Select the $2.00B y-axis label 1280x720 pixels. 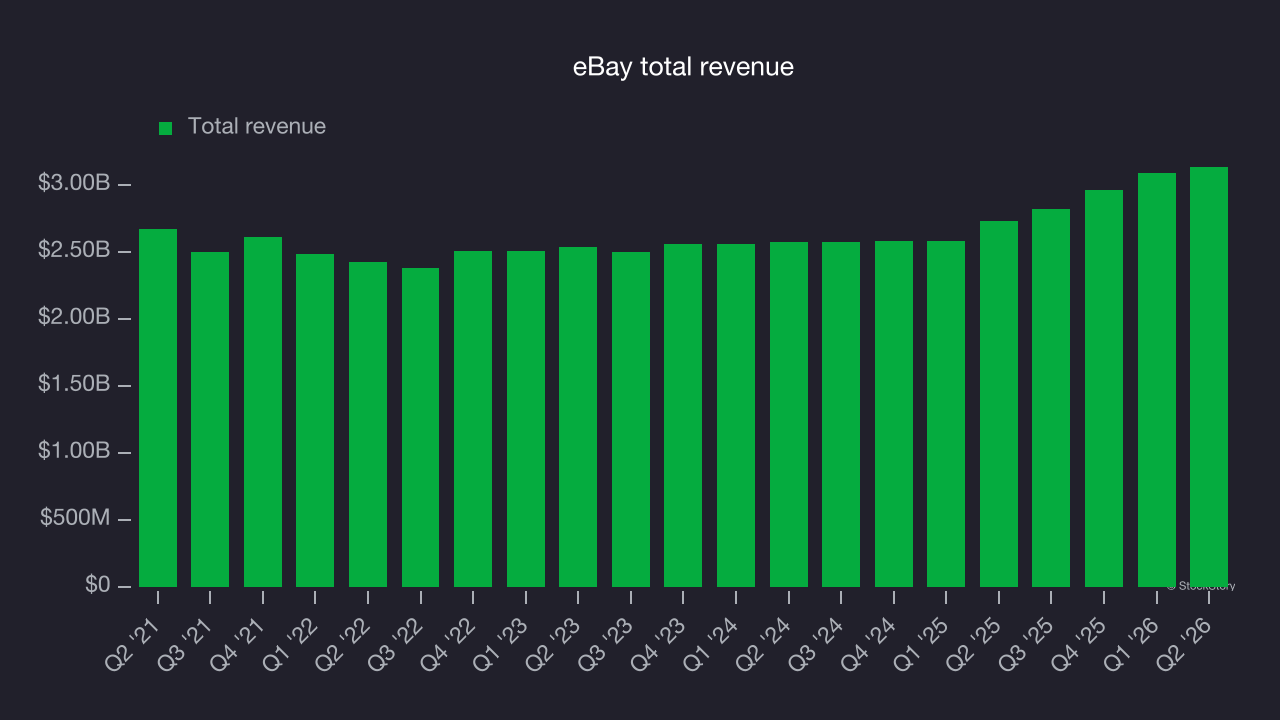tap(74, 317)
